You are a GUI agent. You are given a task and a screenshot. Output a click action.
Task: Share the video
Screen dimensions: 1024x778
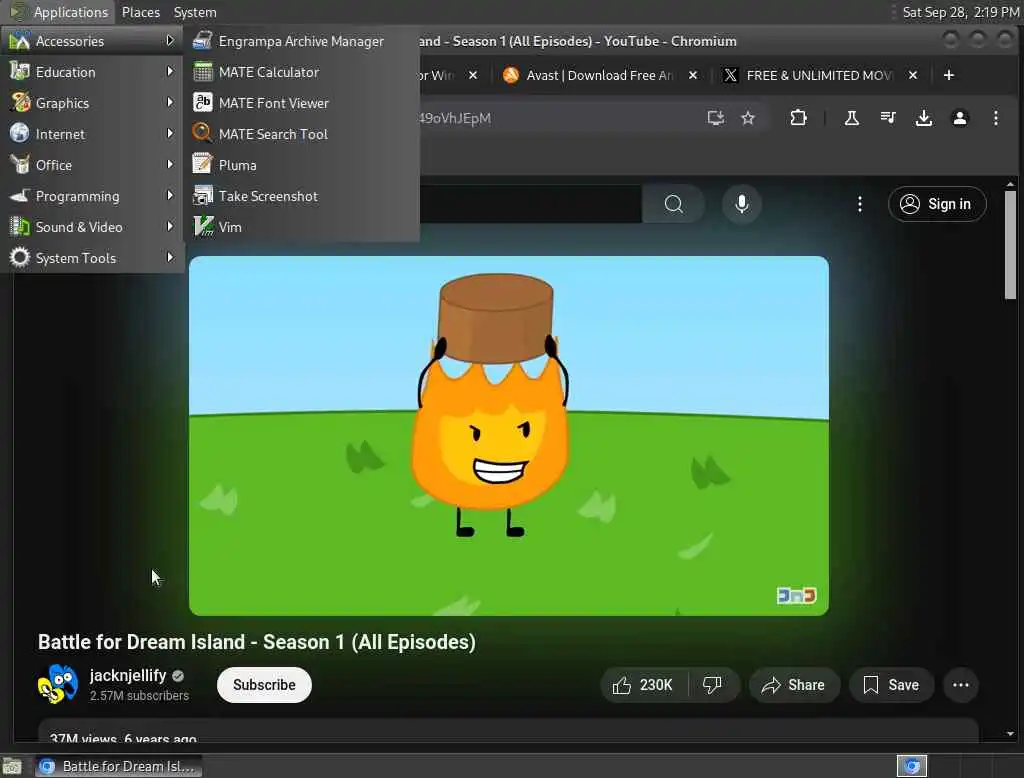[x=793, y=685]
